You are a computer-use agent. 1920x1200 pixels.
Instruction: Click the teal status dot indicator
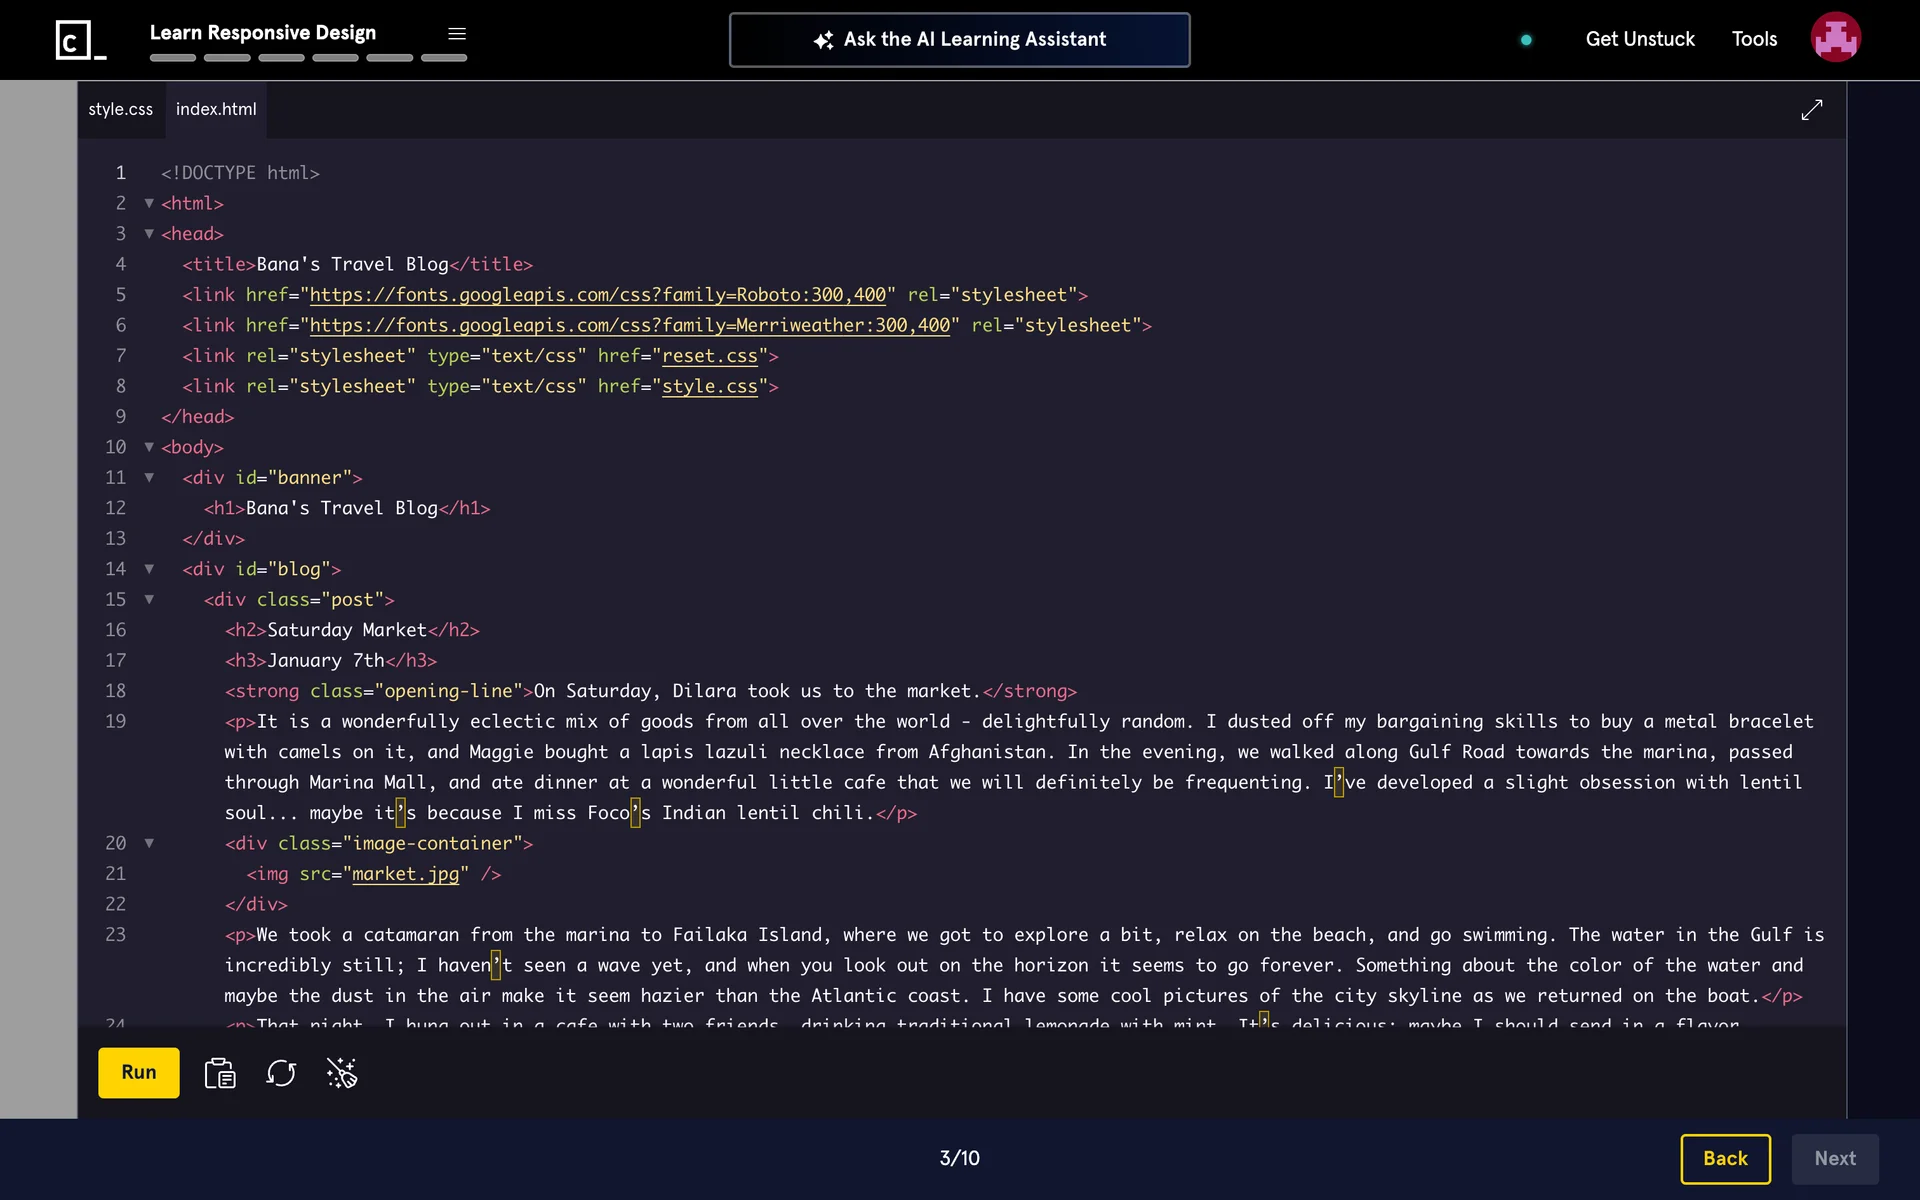tap(1526, 40)
